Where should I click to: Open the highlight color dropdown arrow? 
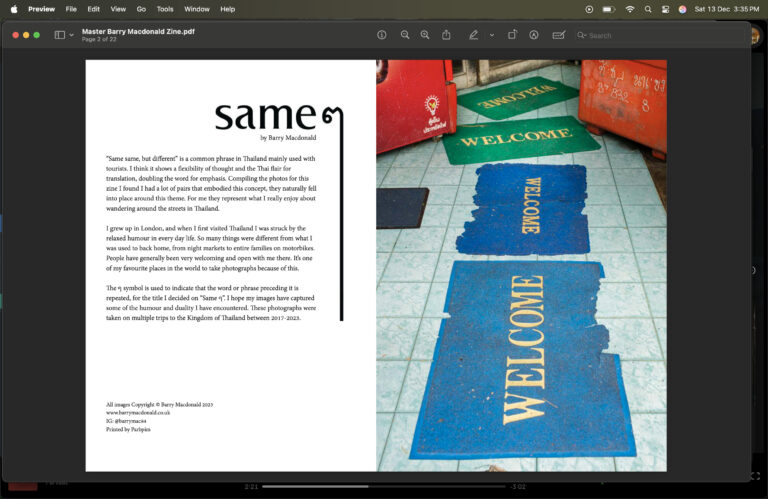pos(491,35)
